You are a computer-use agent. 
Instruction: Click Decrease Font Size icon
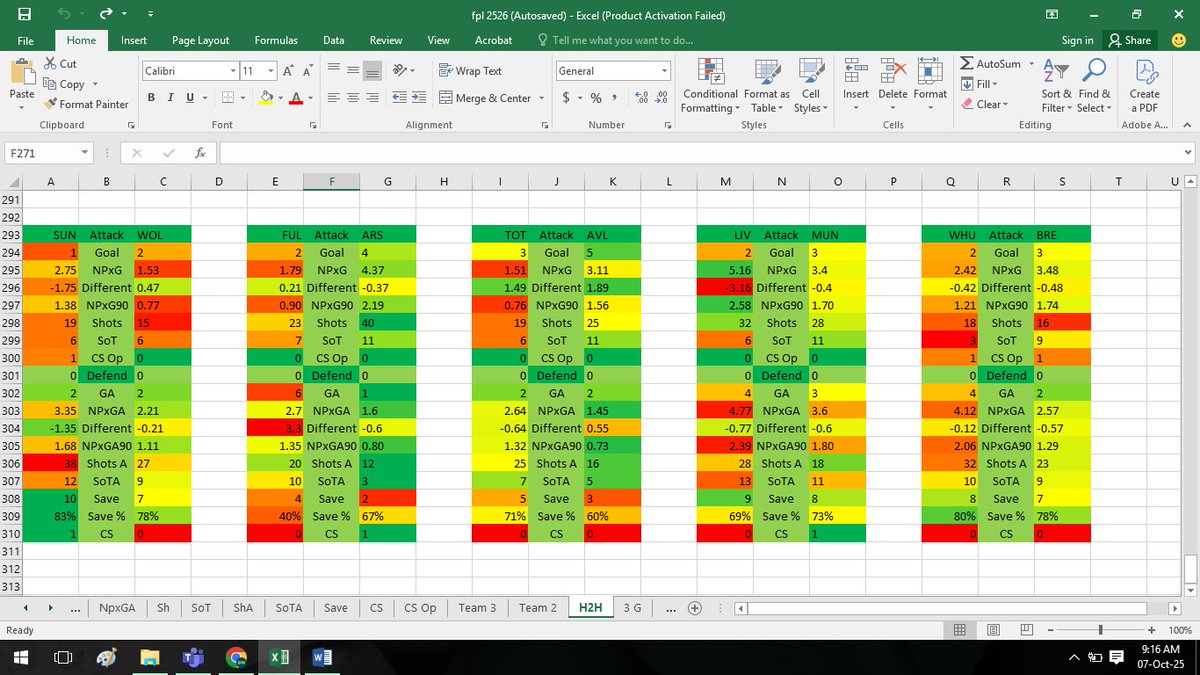[x=306, y=71]
